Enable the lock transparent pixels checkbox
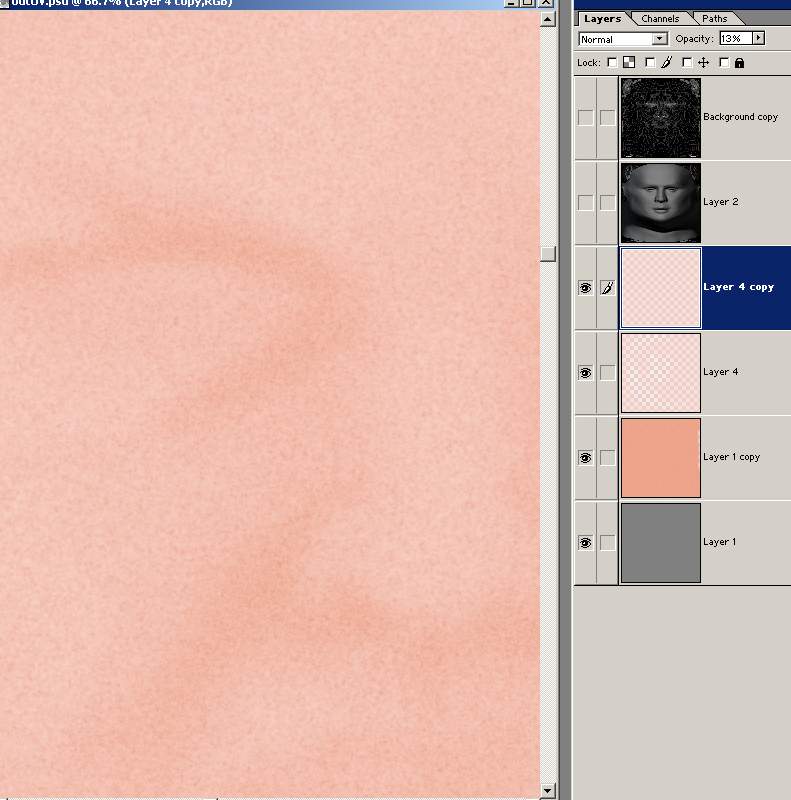Screen dimensions: 791x800 coord(613,62)
